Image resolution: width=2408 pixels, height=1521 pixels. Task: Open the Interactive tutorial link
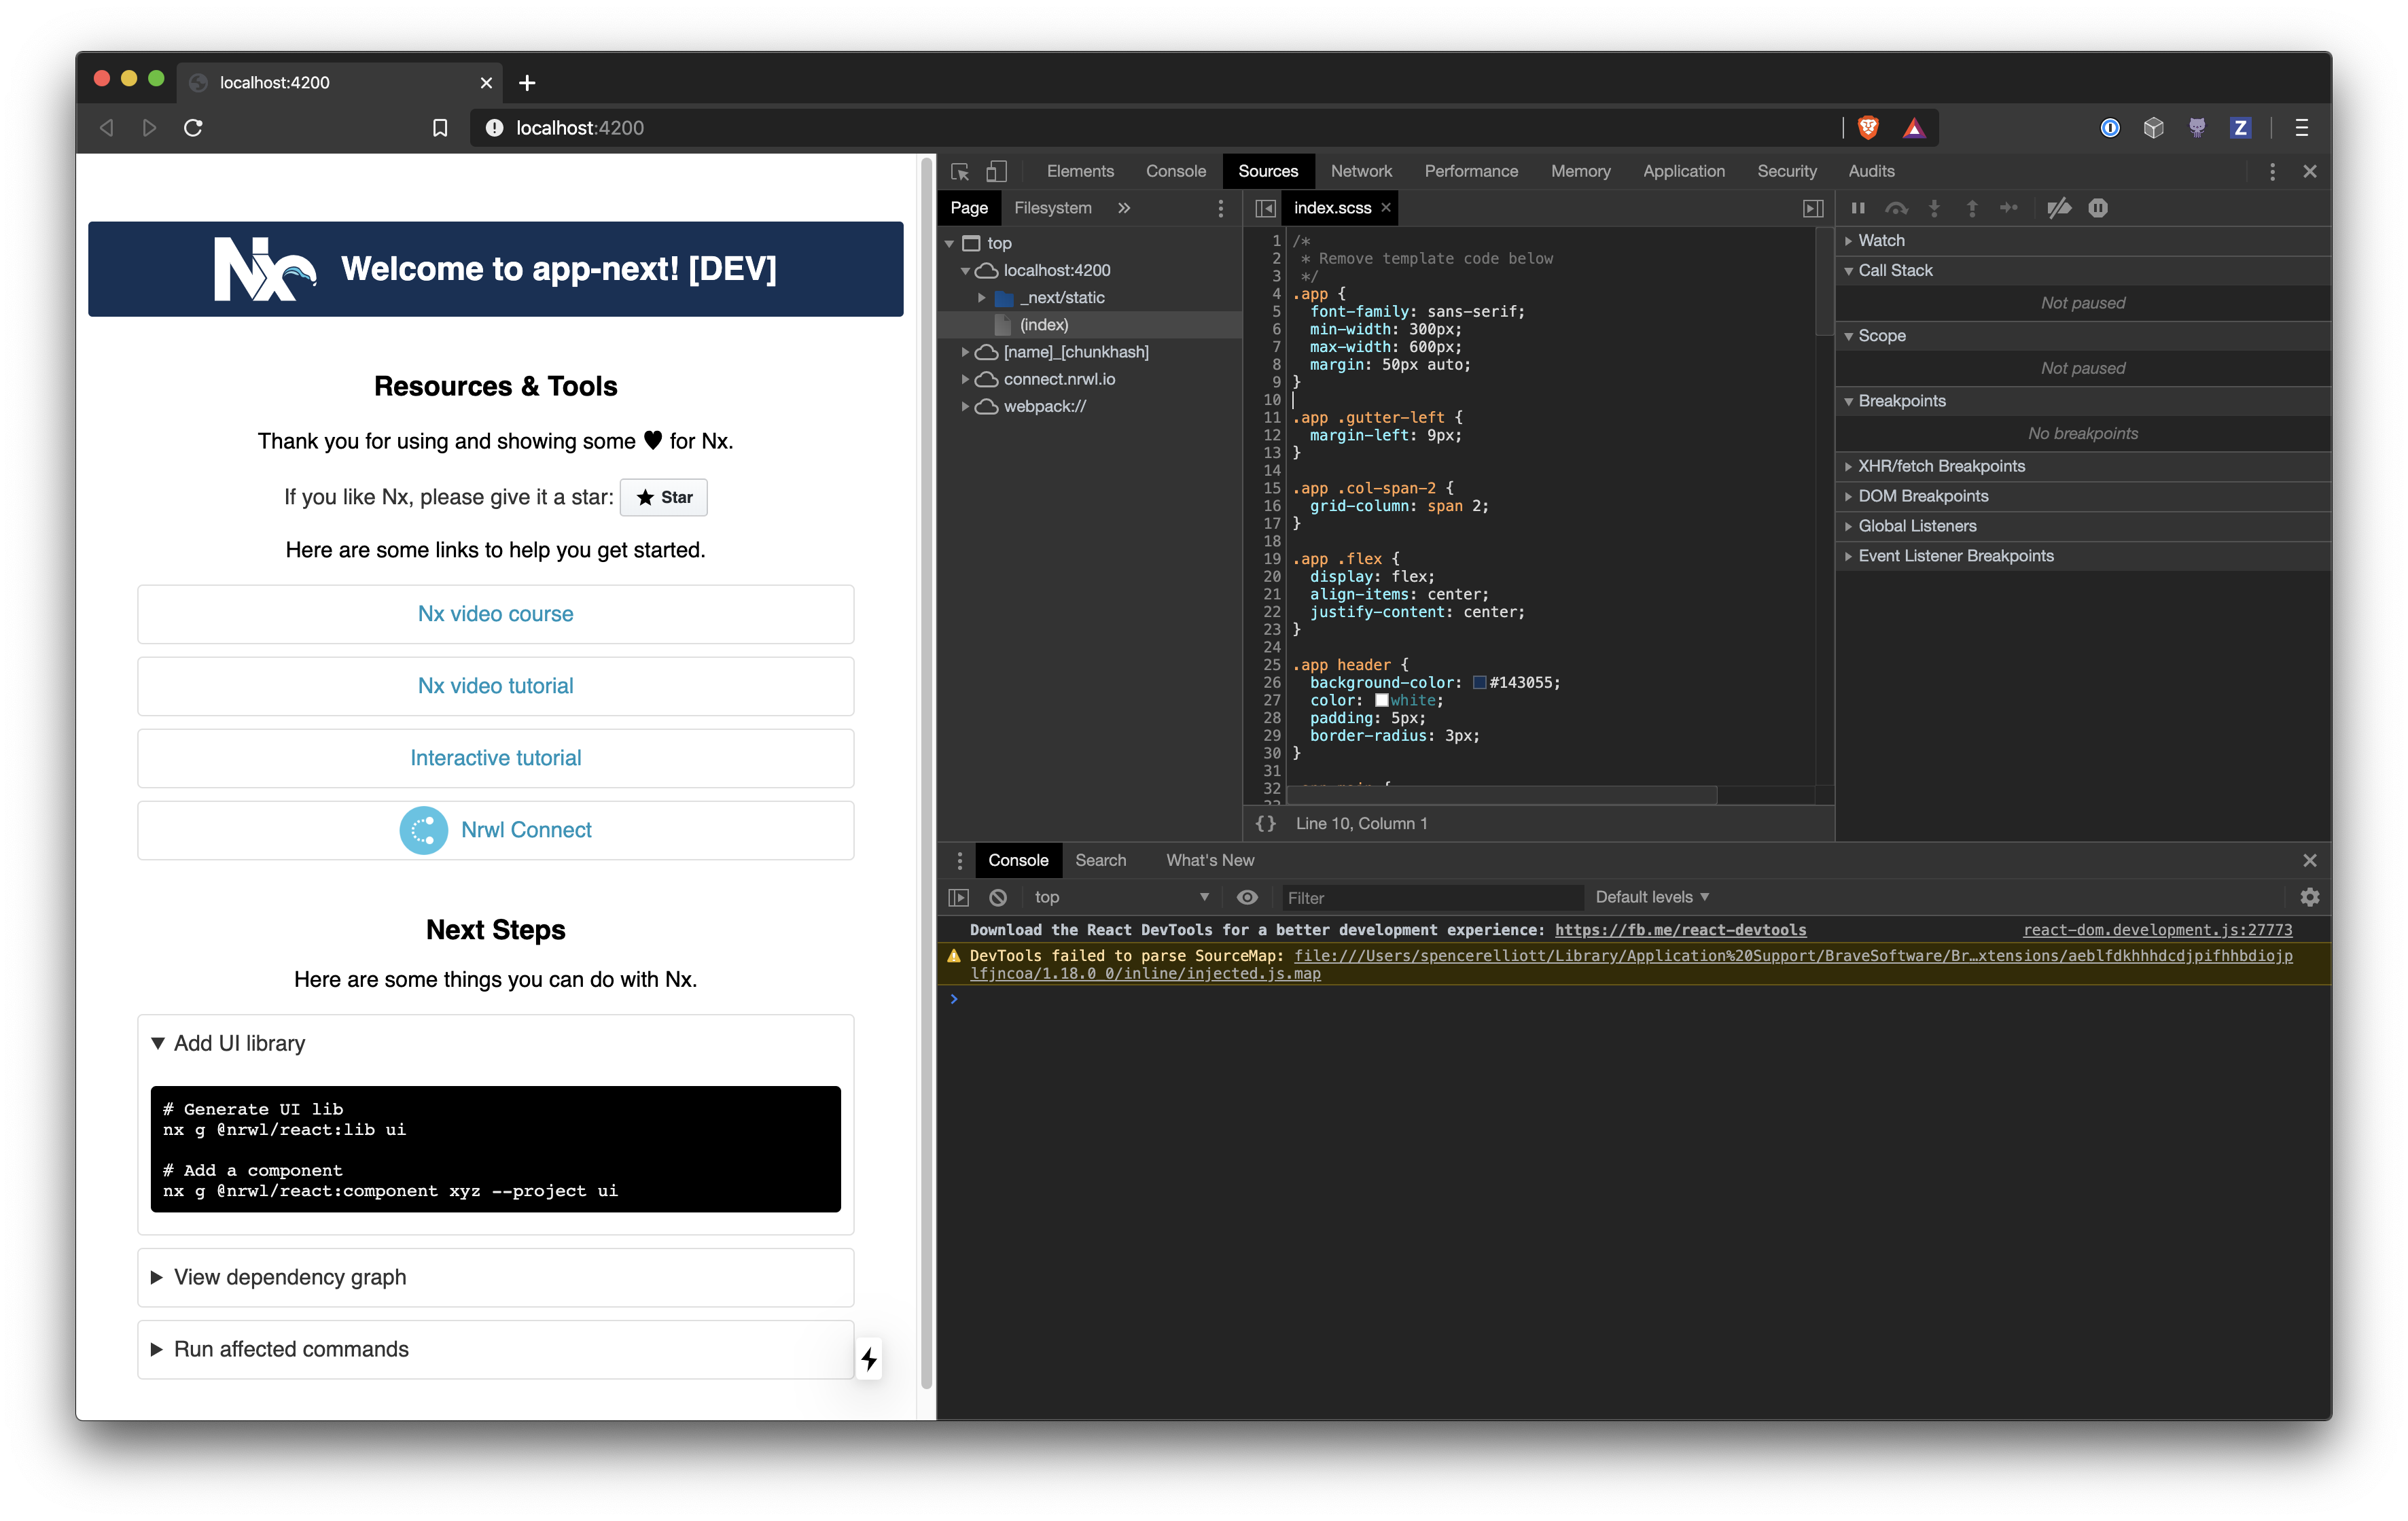495,758
